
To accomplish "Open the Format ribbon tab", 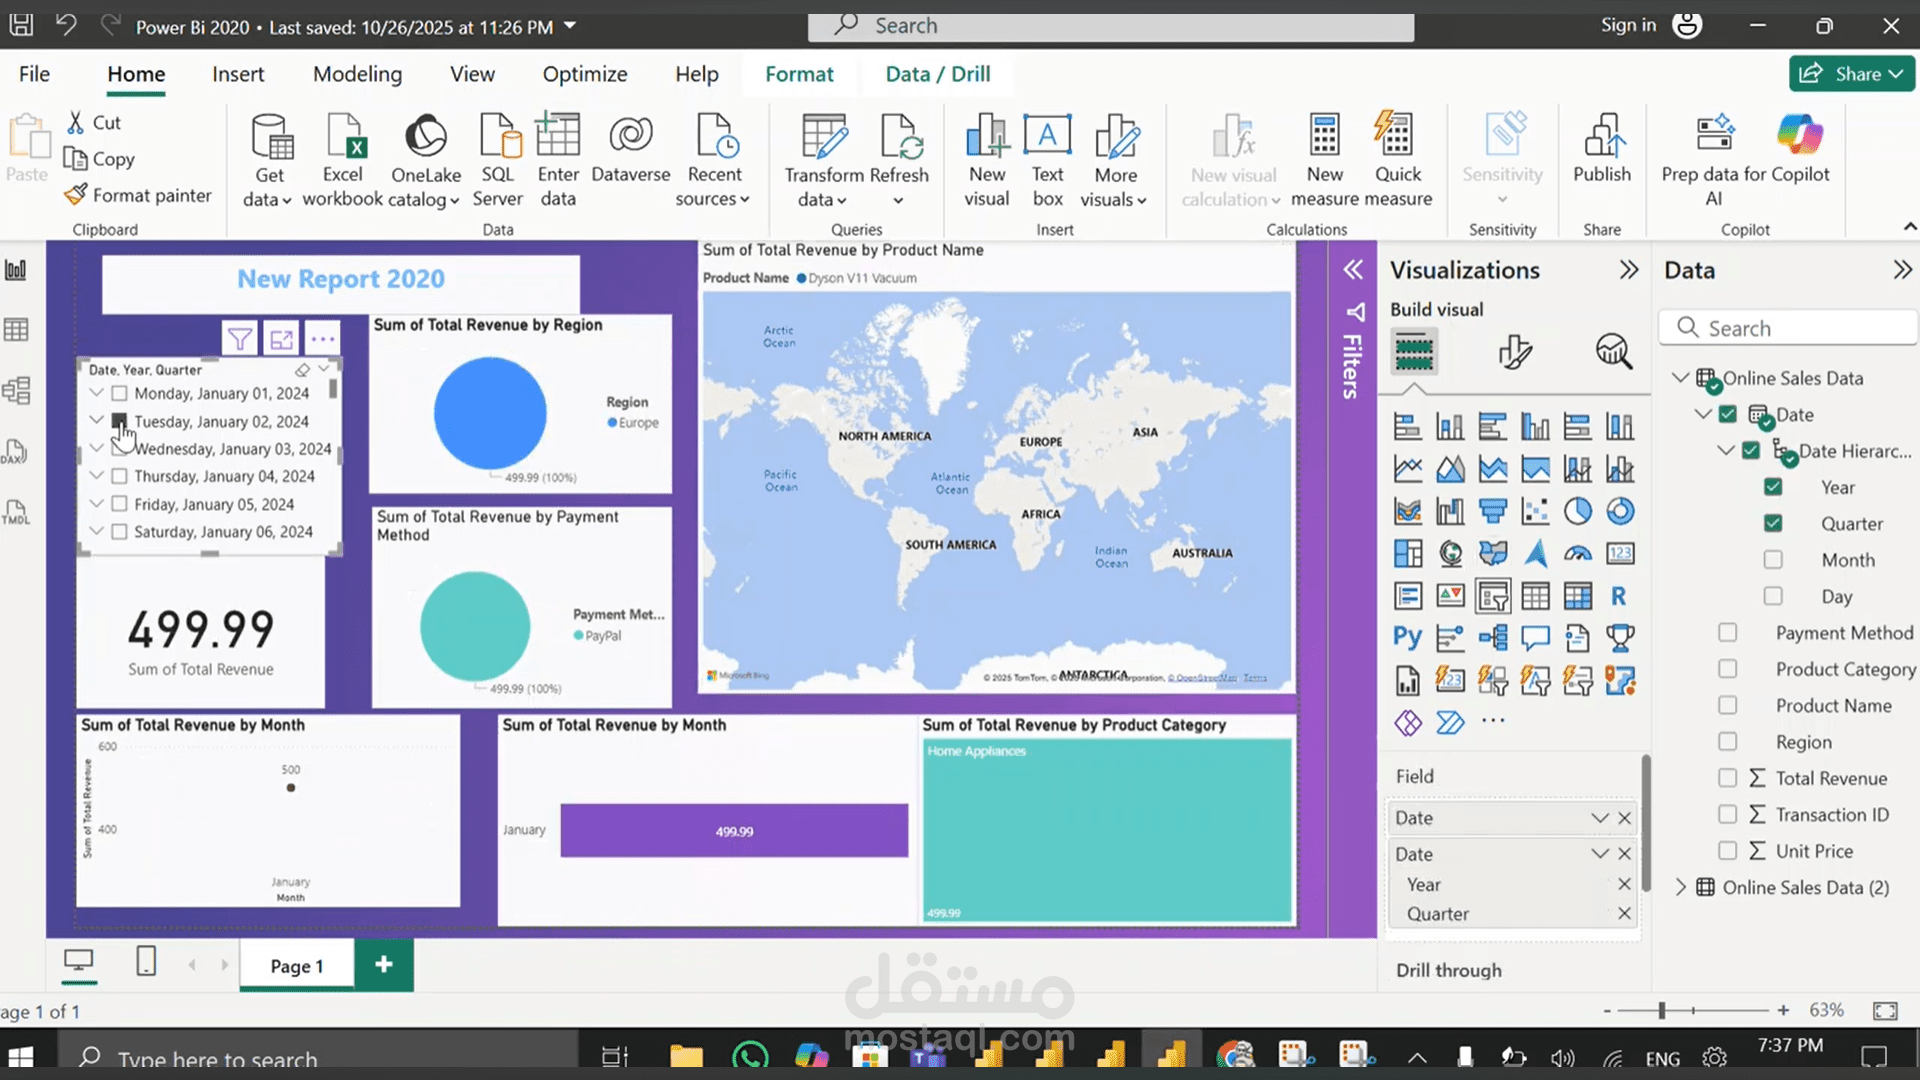I will point(799,74).
